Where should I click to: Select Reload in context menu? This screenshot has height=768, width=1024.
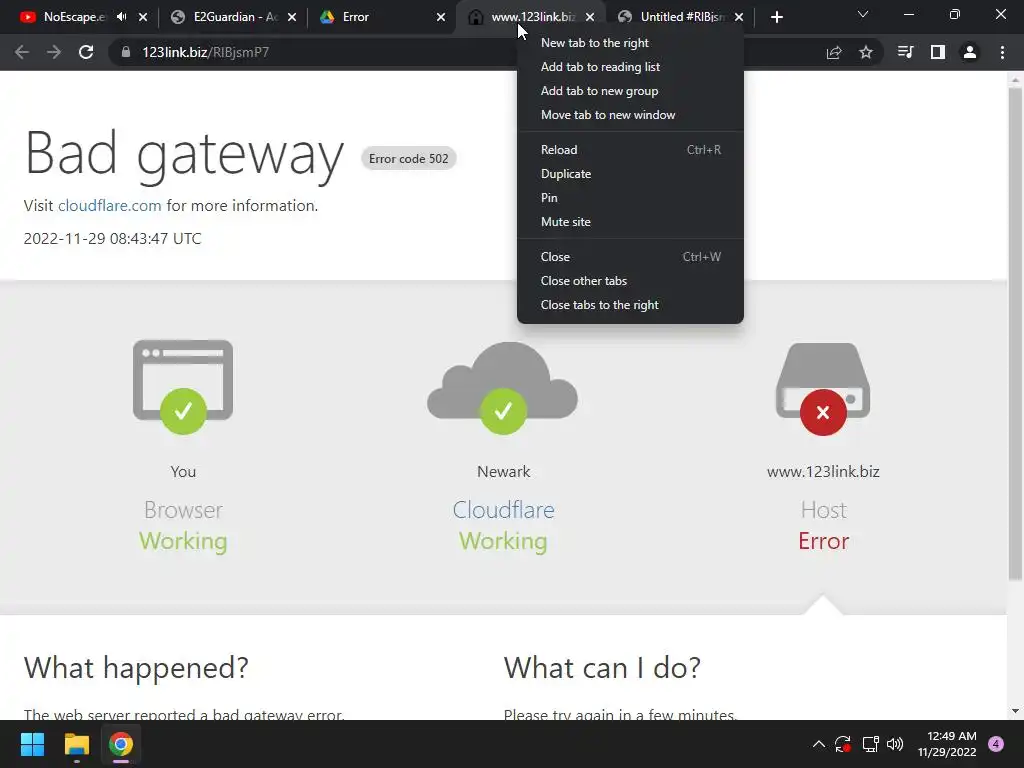point(630,150)
